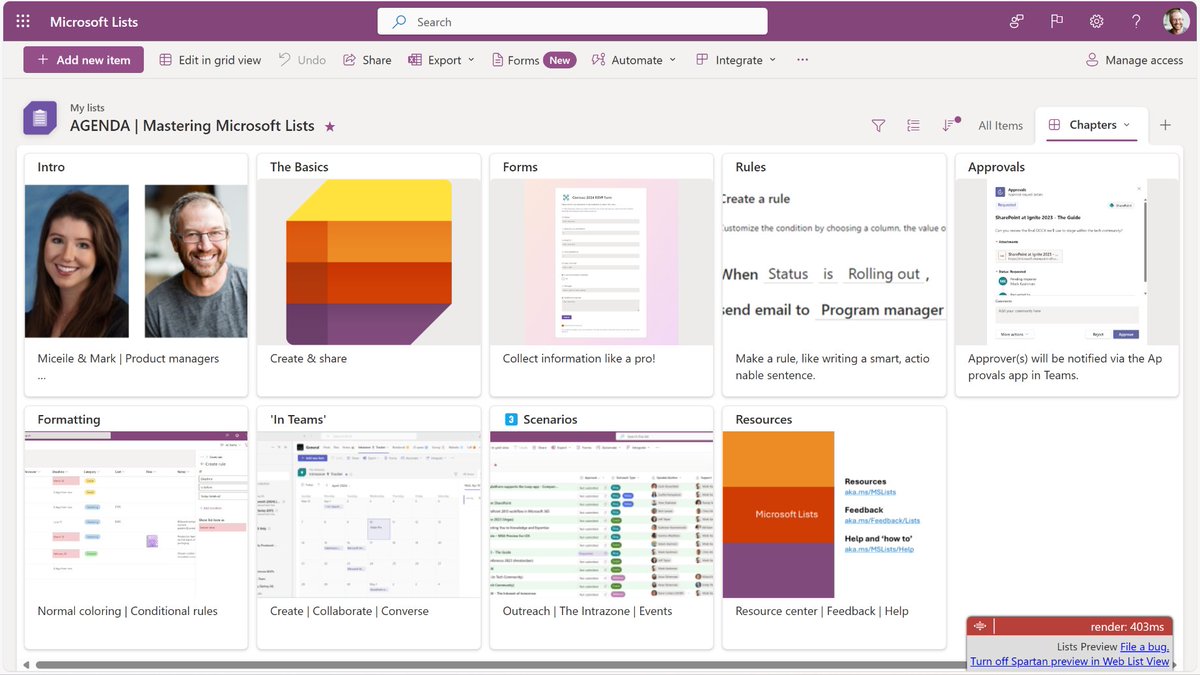Image resolution: width=1200 pixels, height=675 pixels.
Task: Open the Settings gear icon
Action: [x=1096, y=21]
